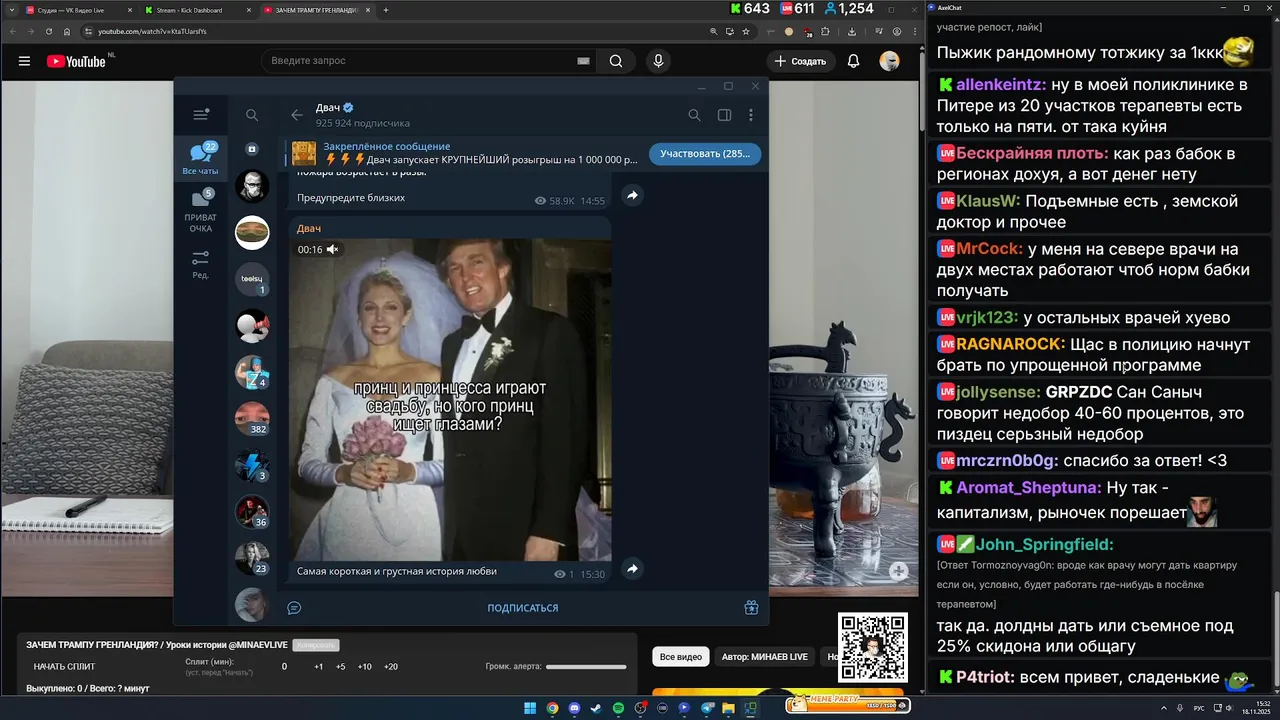Select the Автор: МИНАЕВ LIVE chip
The width and height of the screenshot is (1280, 720).
tap(765, 657)
